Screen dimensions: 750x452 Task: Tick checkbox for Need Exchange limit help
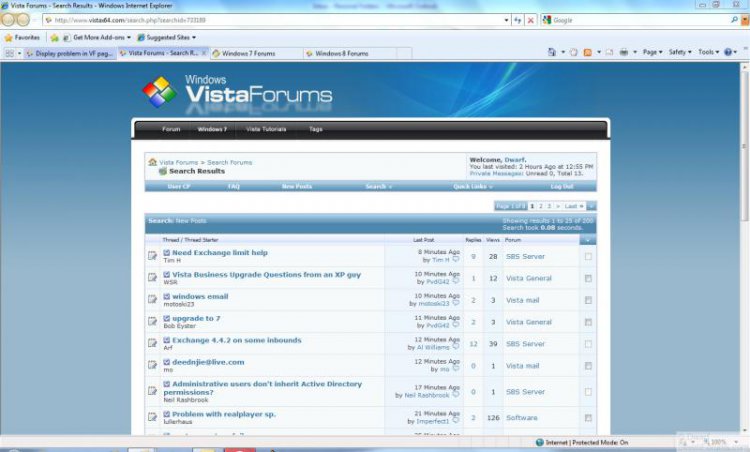pos(588,256)
